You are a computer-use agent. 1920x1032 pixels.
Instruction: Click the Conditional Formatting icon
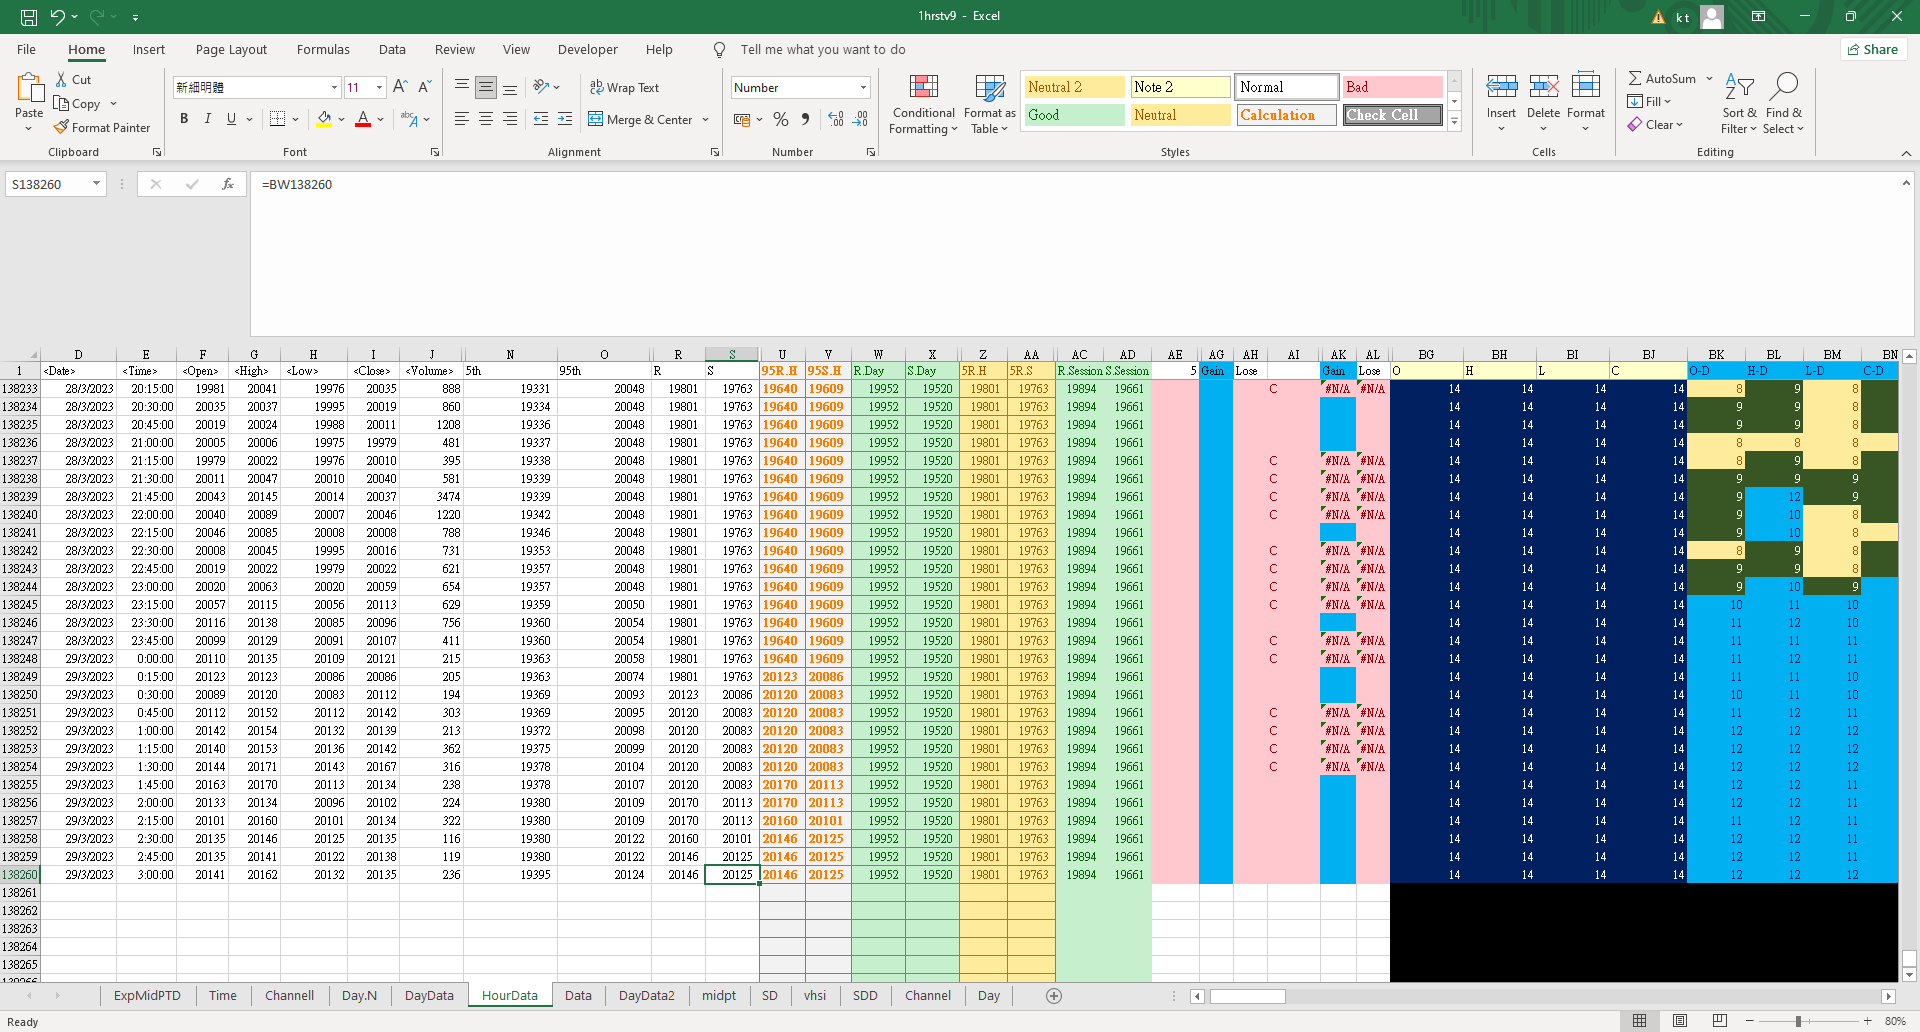(x=923, y=88)
